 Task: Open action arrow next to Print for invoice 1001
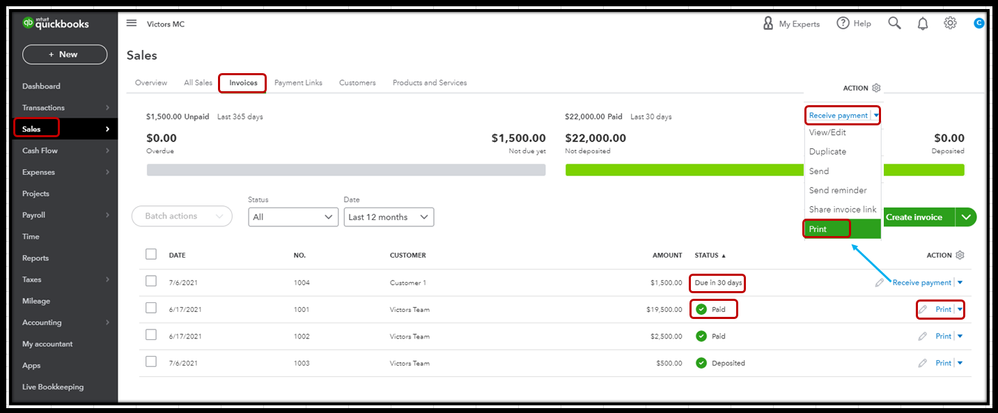[960, 309]
